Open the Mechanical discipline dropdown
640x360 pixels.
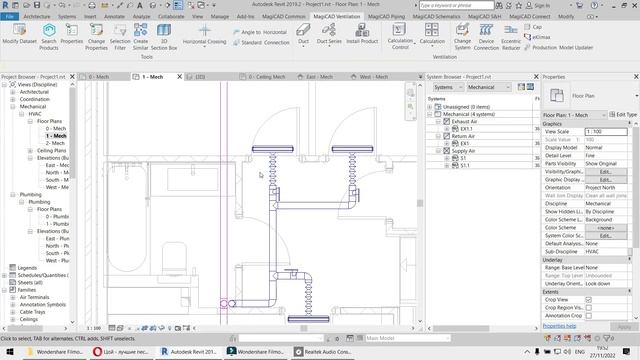coord(489,87)
